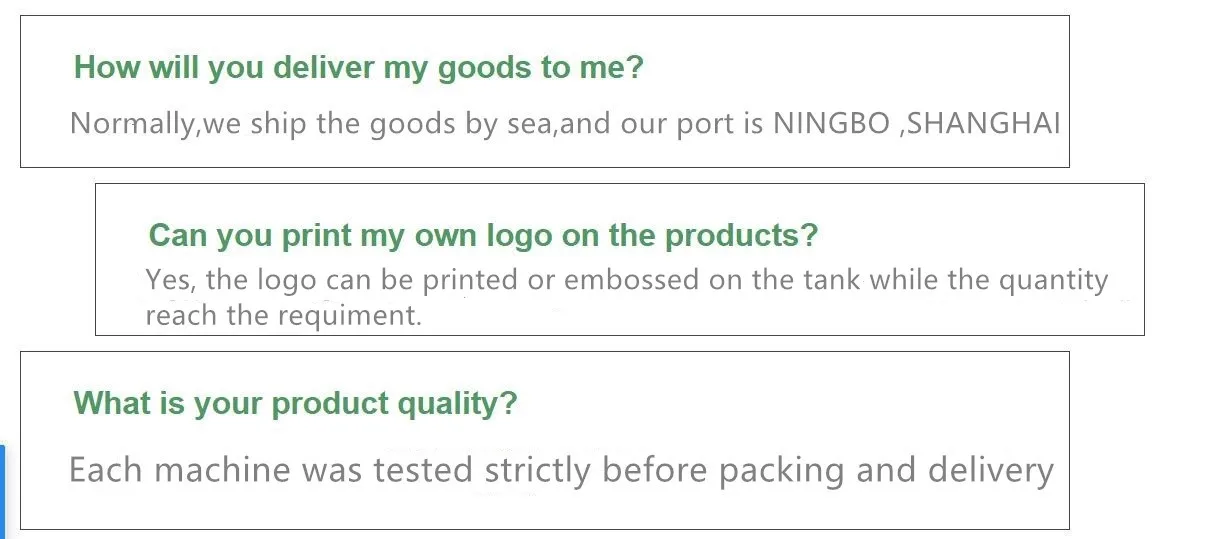Click the blue strip at the left edge
This screenshot has height=539, width=1218.
click(3, 491)
